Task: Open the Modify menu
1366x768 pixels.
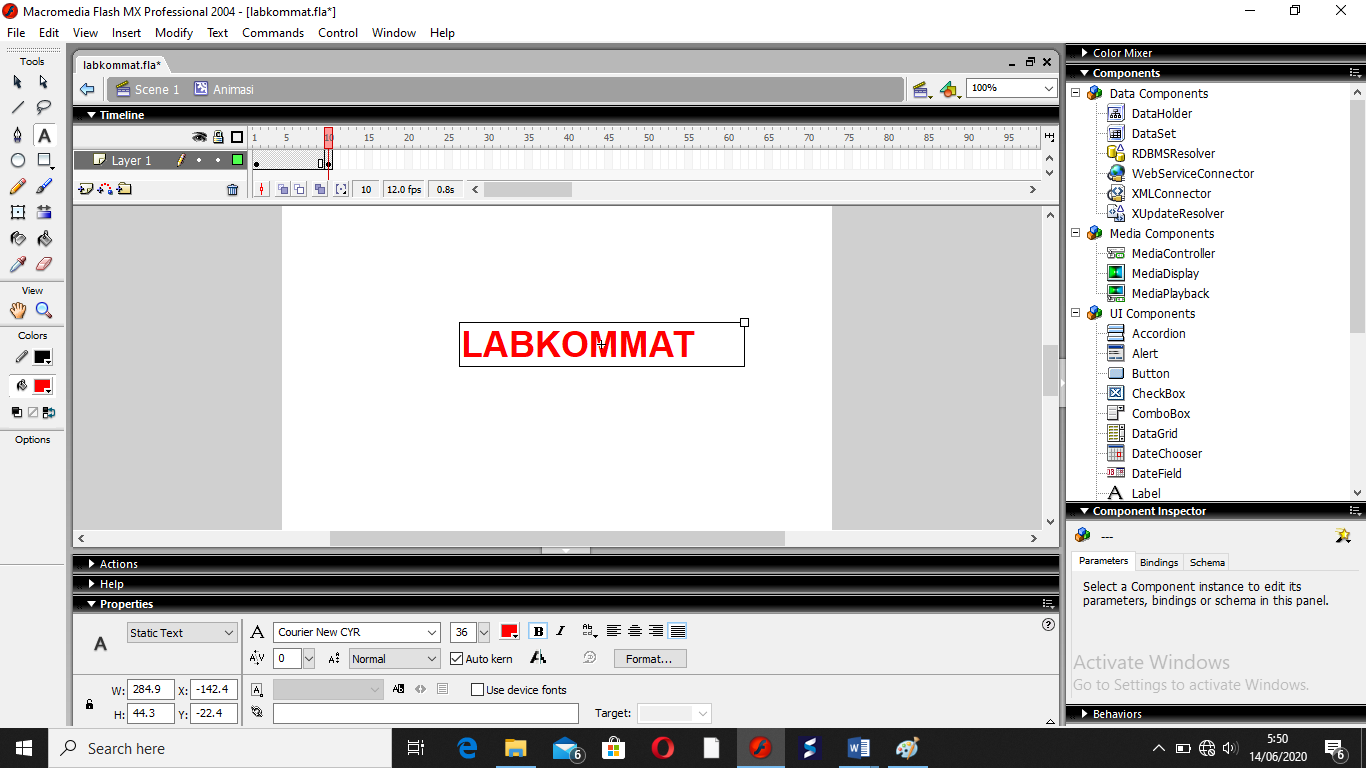Action: tap(173, 33)
